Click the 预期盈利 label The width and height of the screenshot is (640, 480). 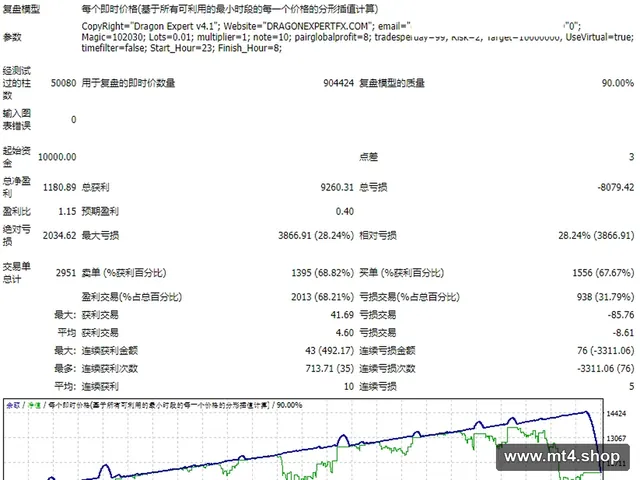coord(100,211)
